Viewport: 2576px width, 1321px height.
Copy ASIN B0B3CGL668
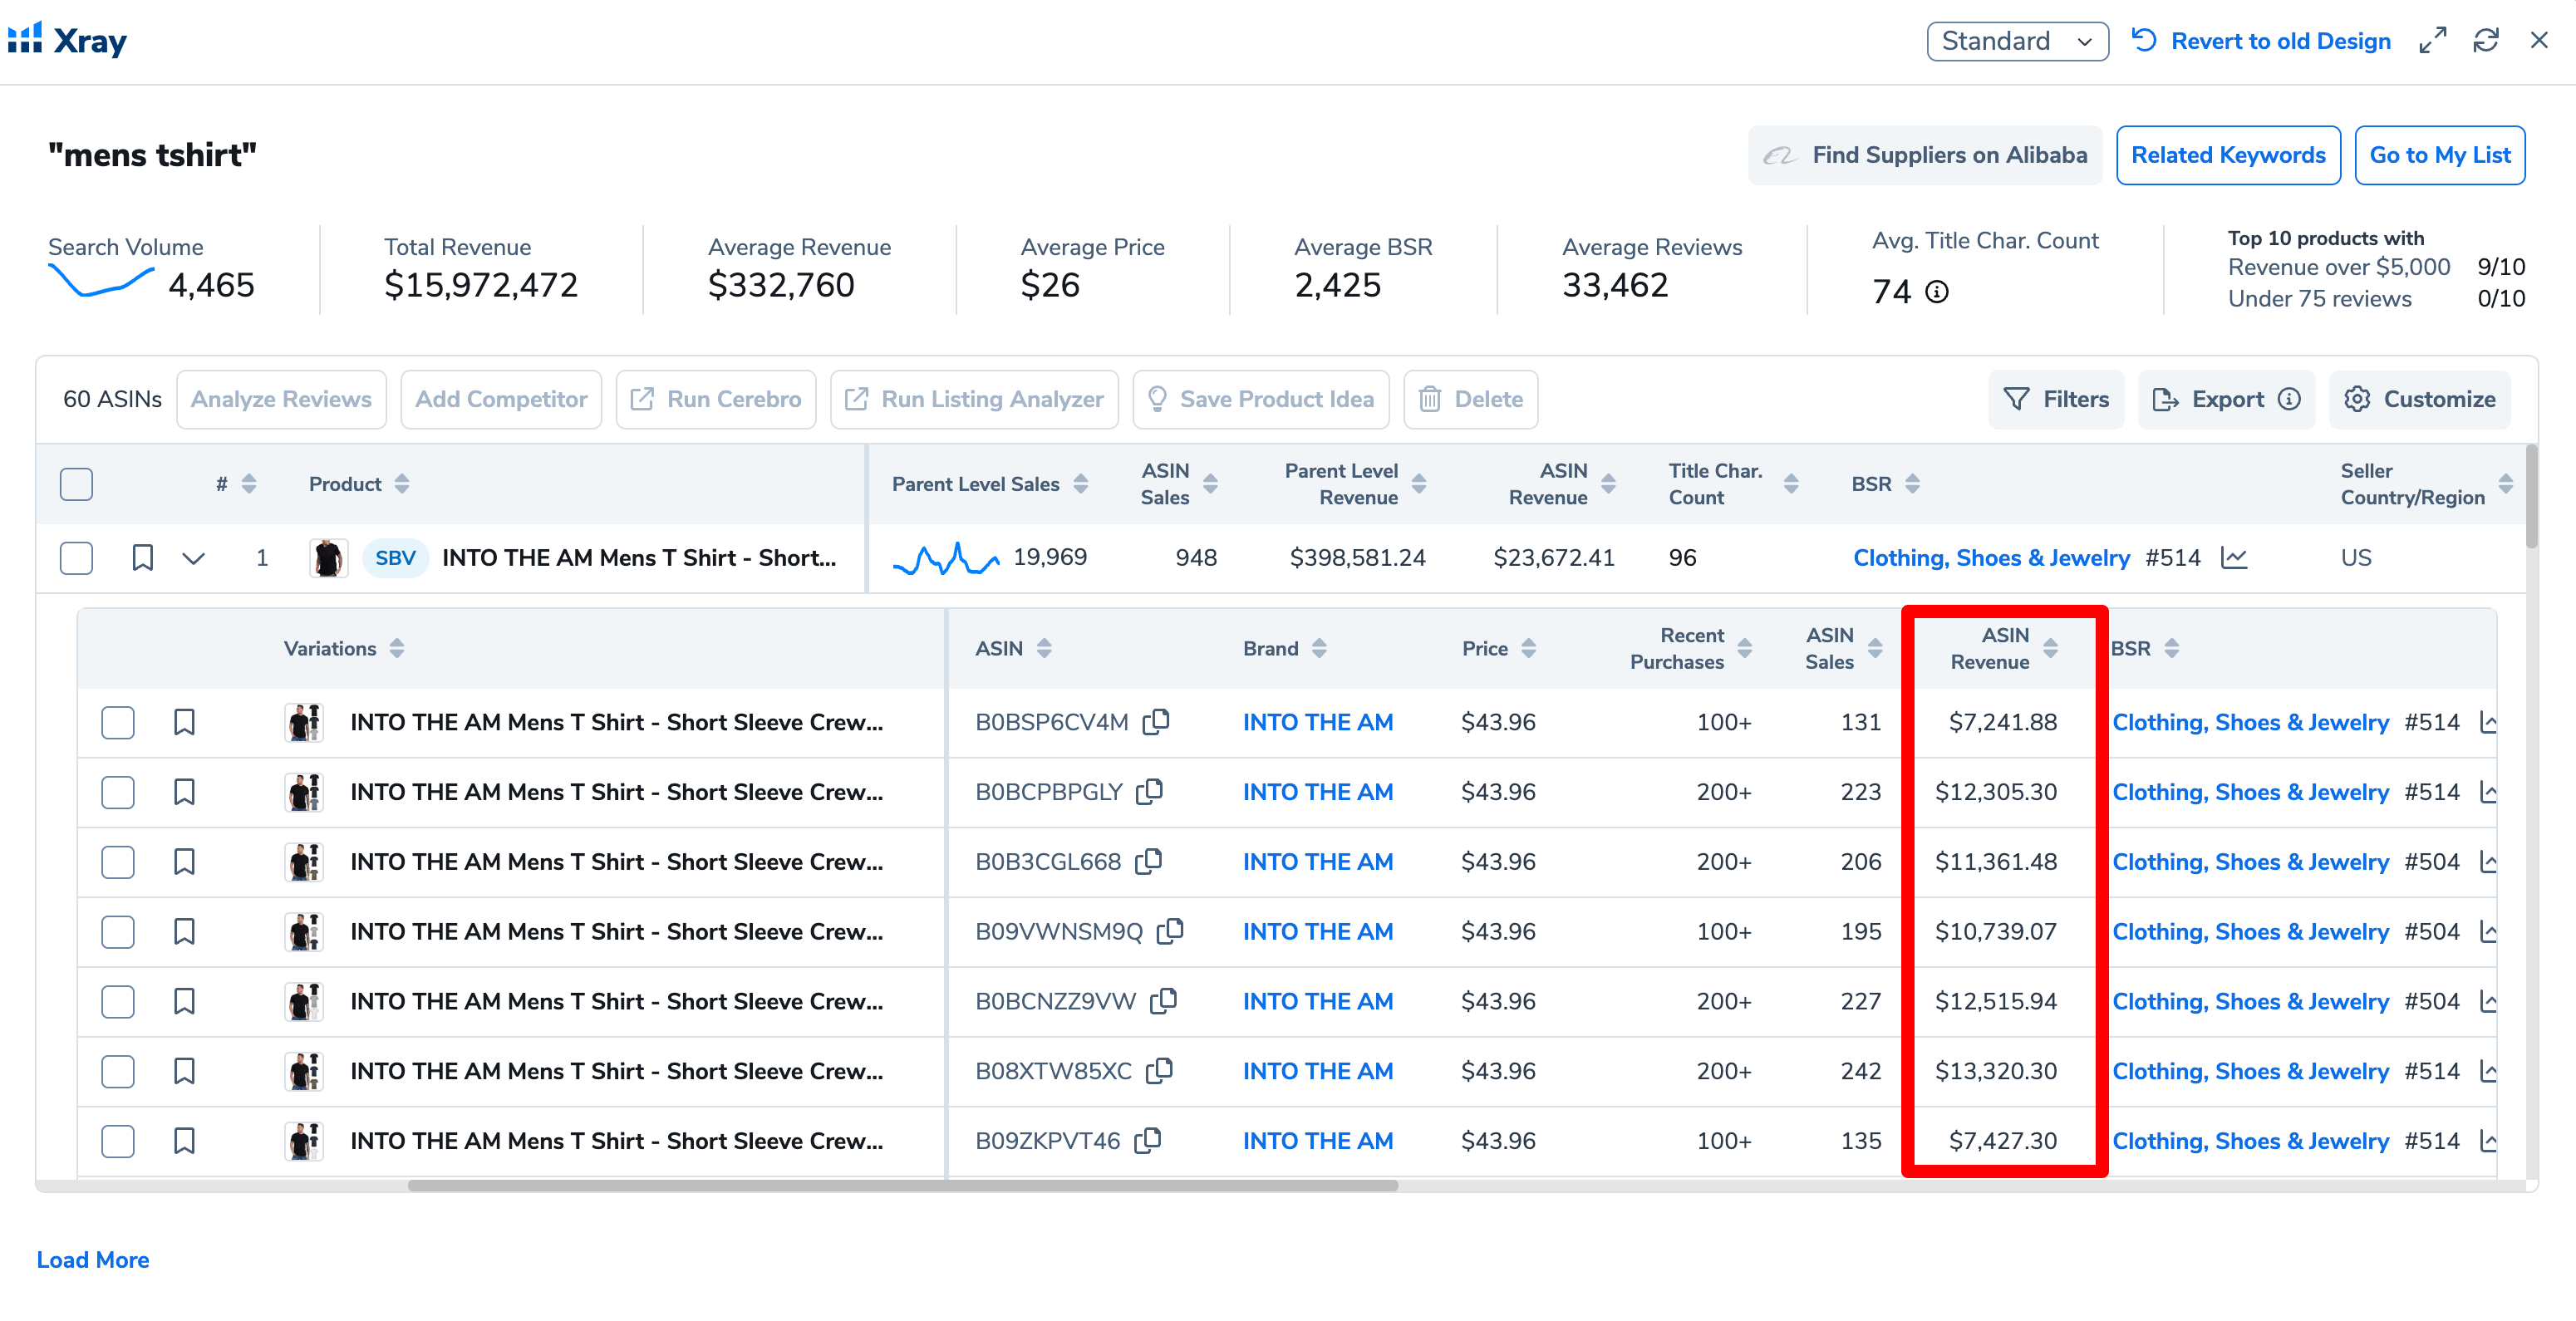(x=1149, y=861)
